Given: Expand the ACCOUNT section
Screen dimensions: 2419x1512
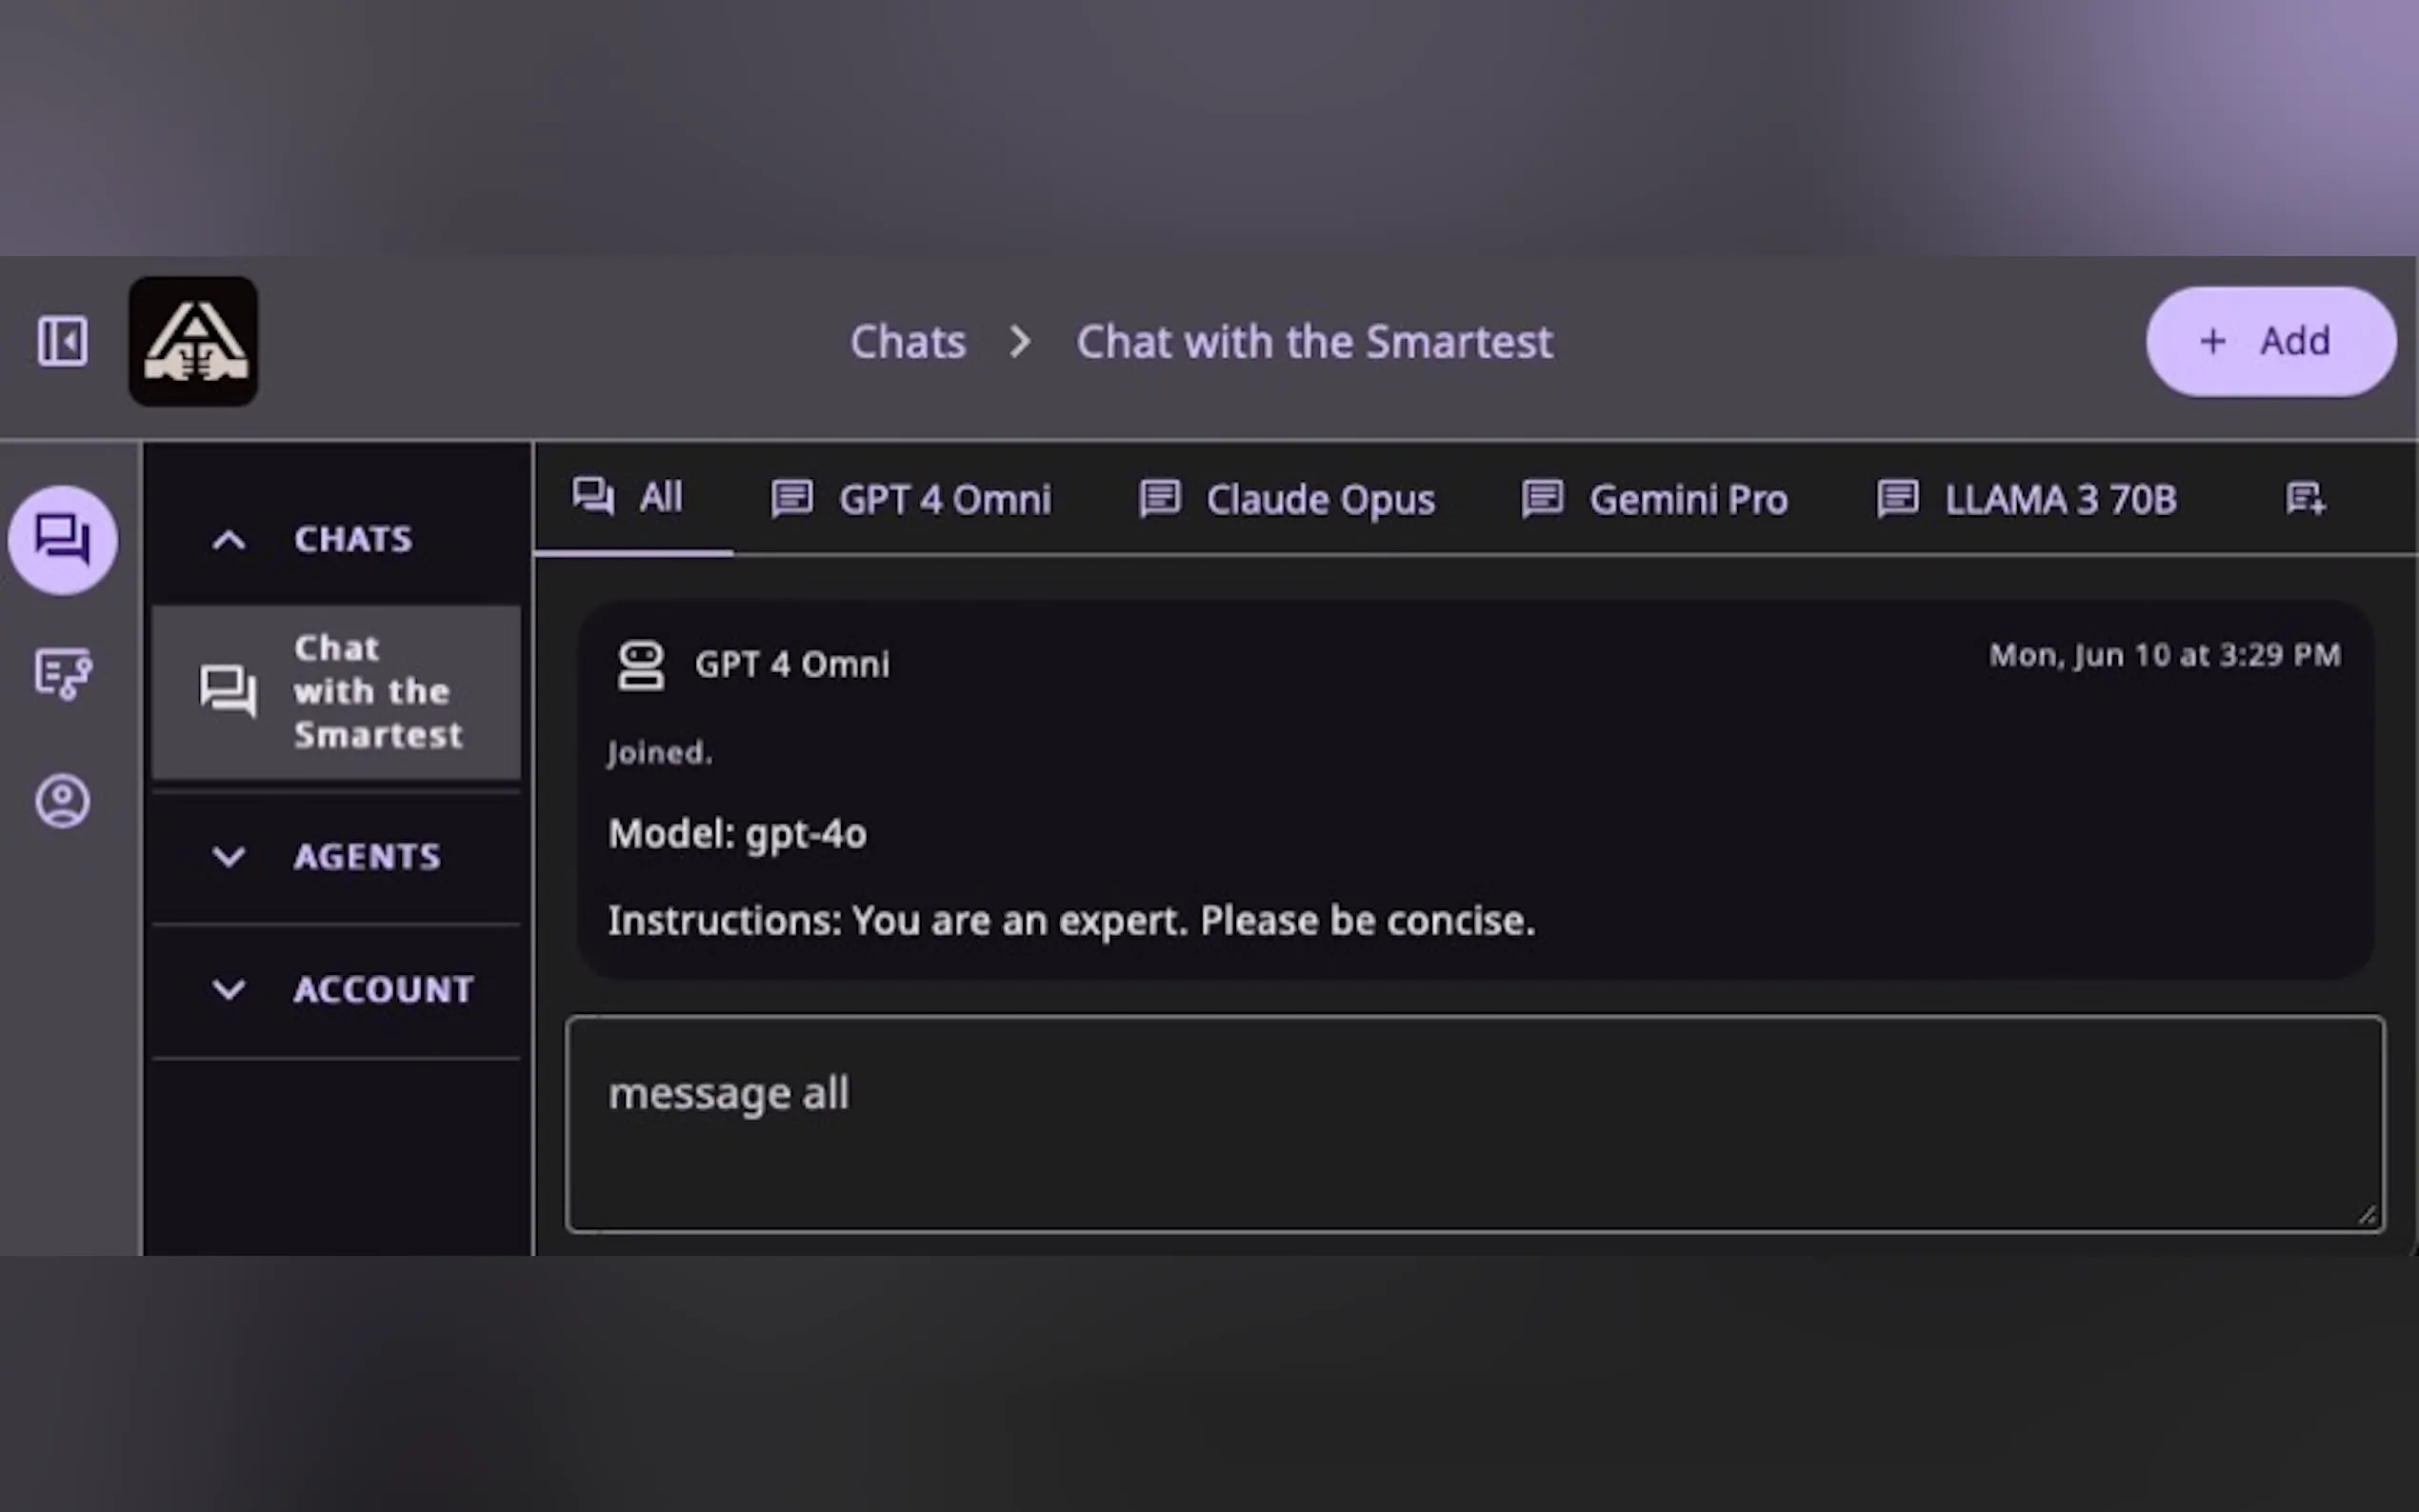Looking at the screenshot, I should (x=229, y=990).
